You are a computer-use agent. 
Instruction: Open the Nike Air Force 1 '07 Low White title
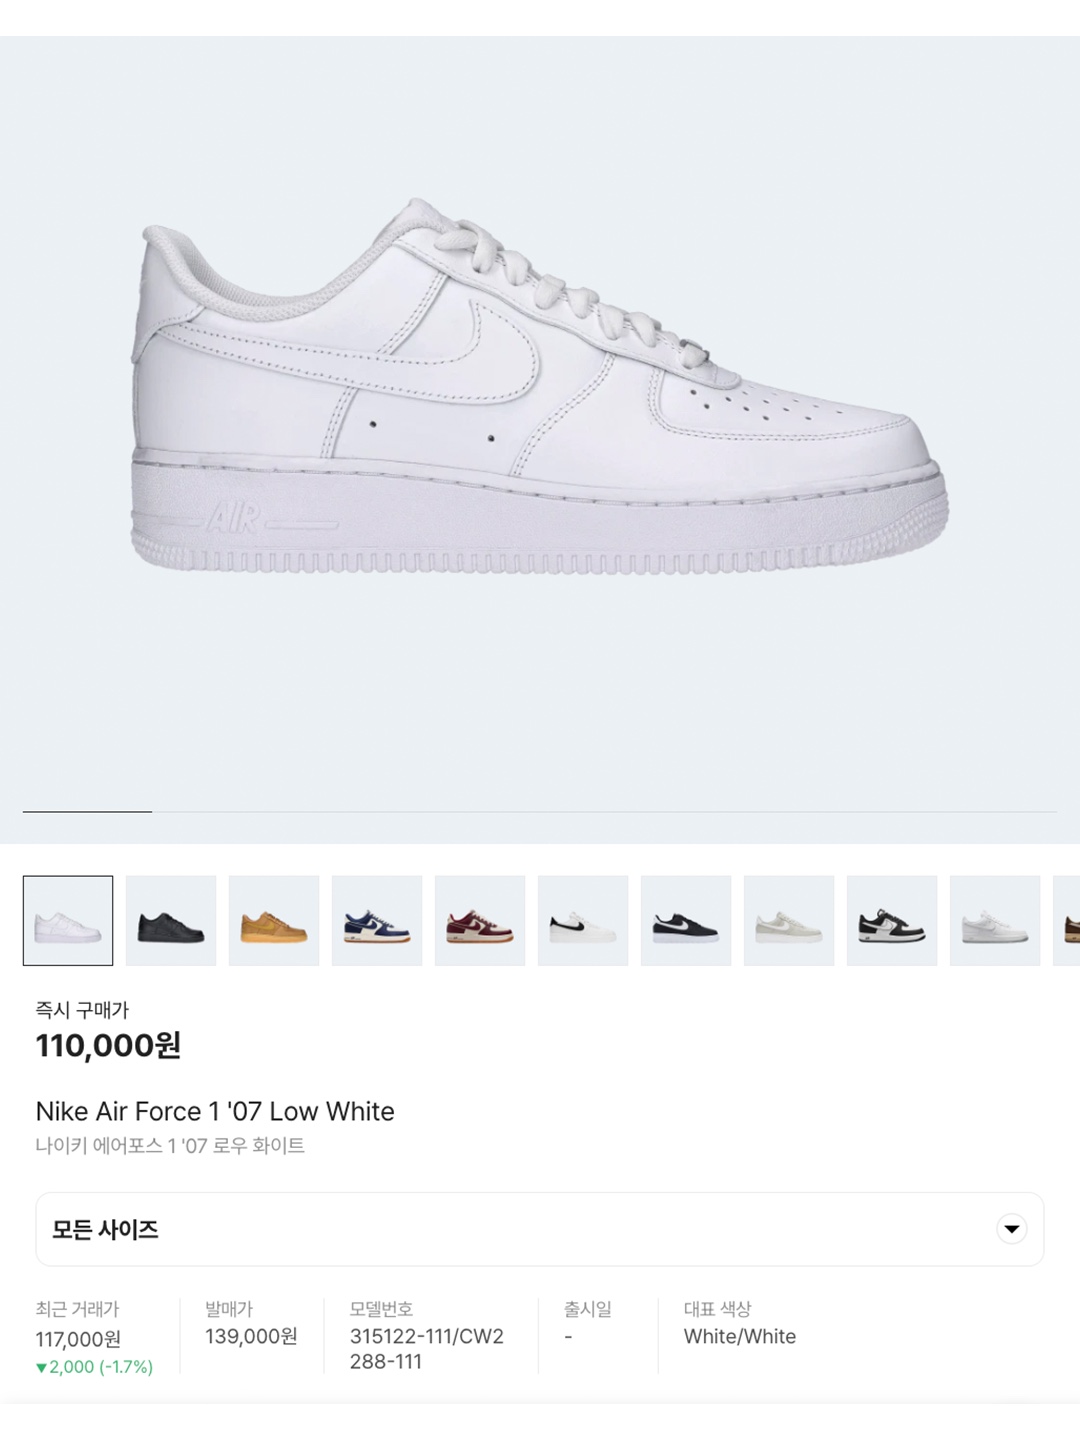[215, 1111]
